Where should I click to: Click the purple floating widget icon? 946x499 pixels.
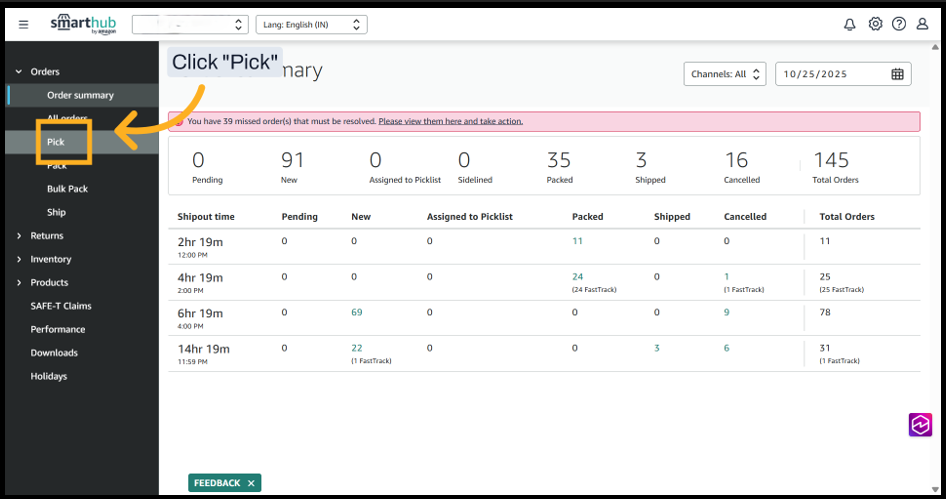920,425
